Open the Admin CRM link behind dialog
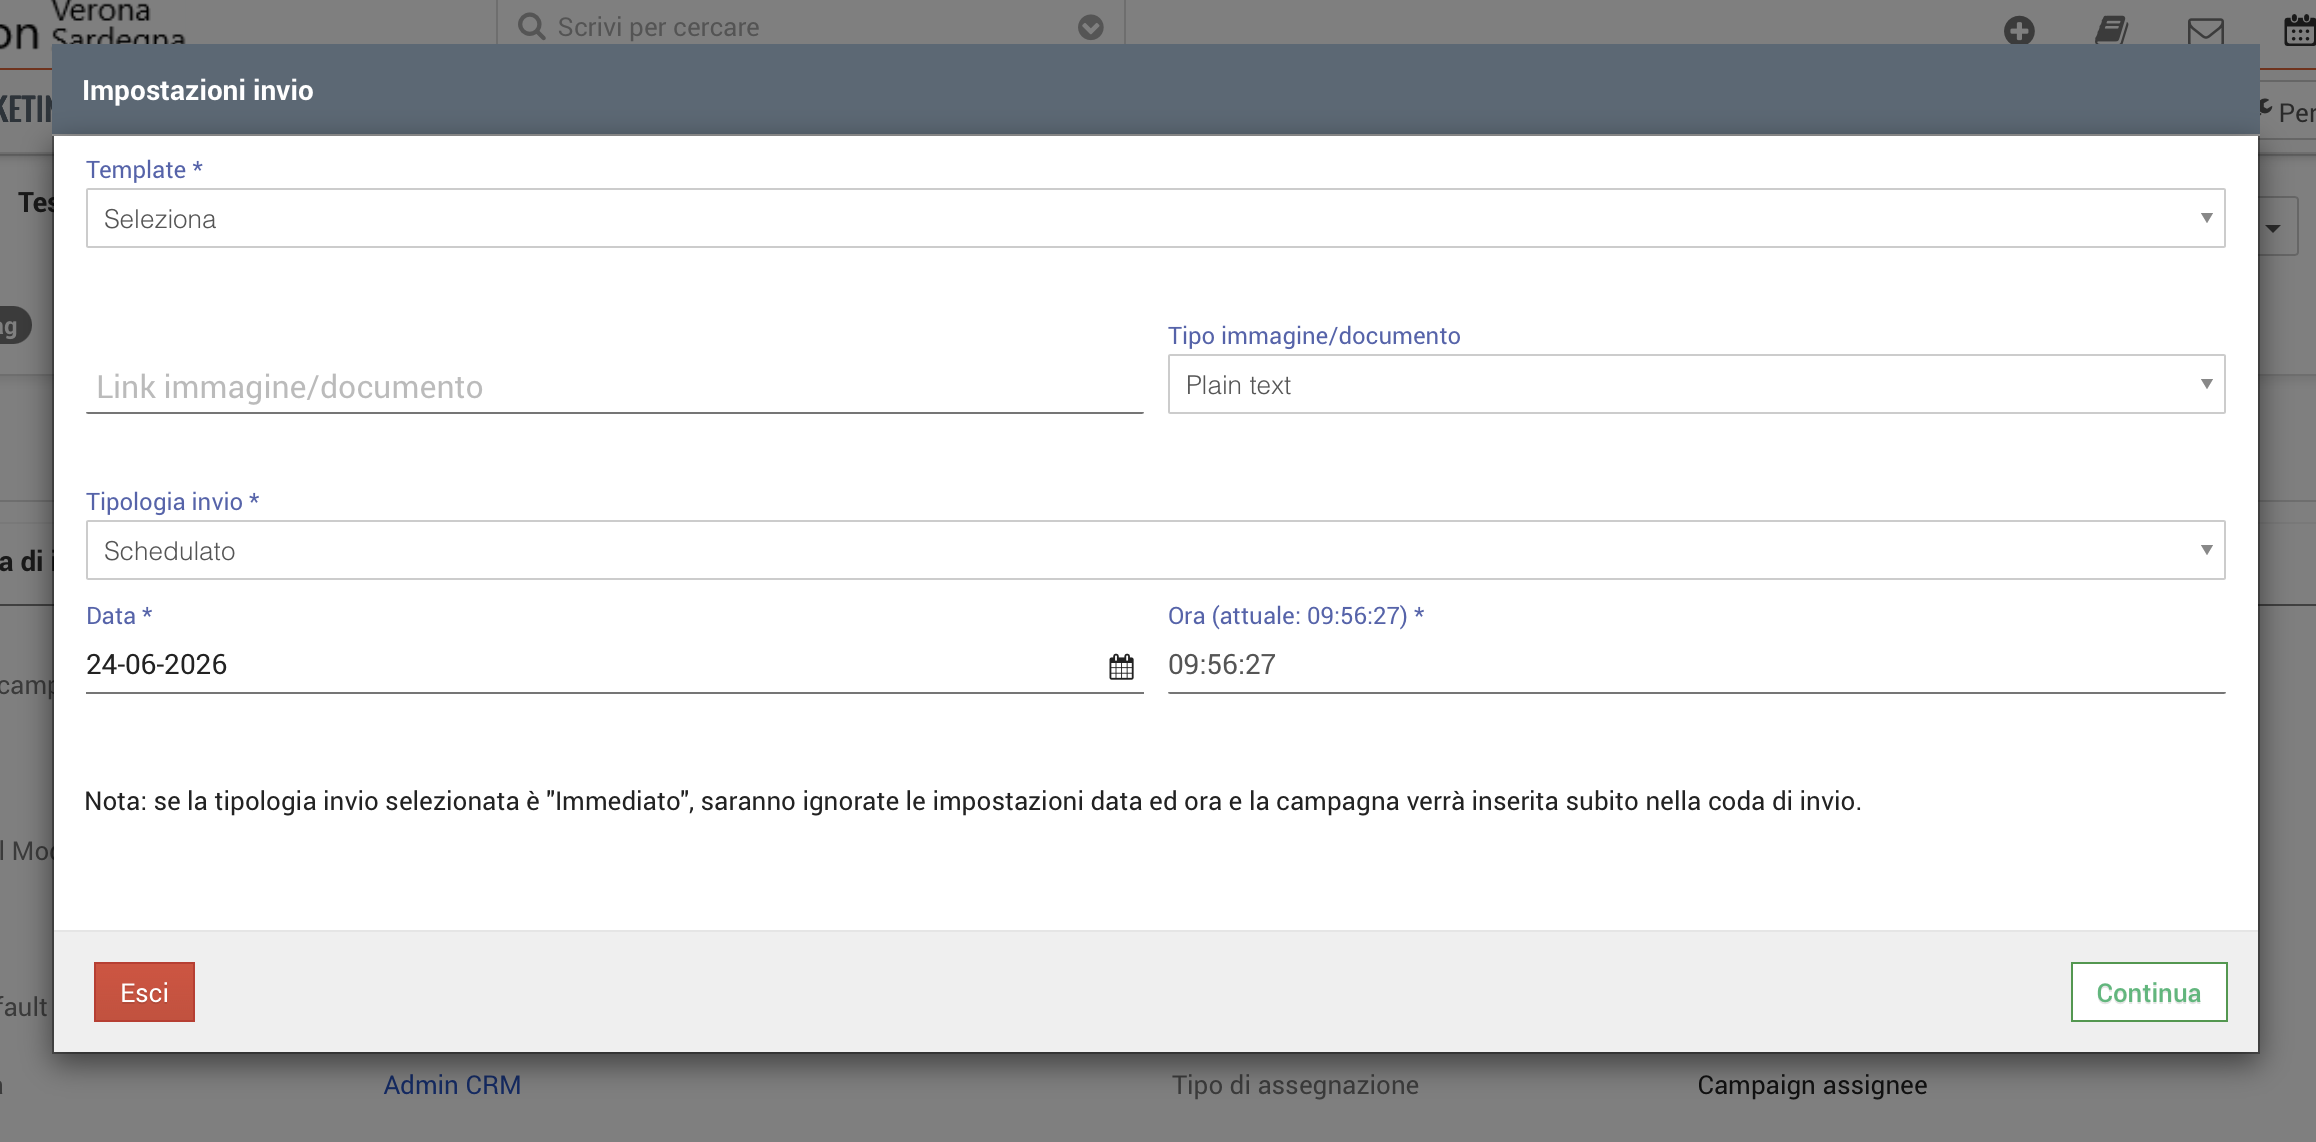Viewport: 2316px width, 1142px height. (x=452, y=1085)
